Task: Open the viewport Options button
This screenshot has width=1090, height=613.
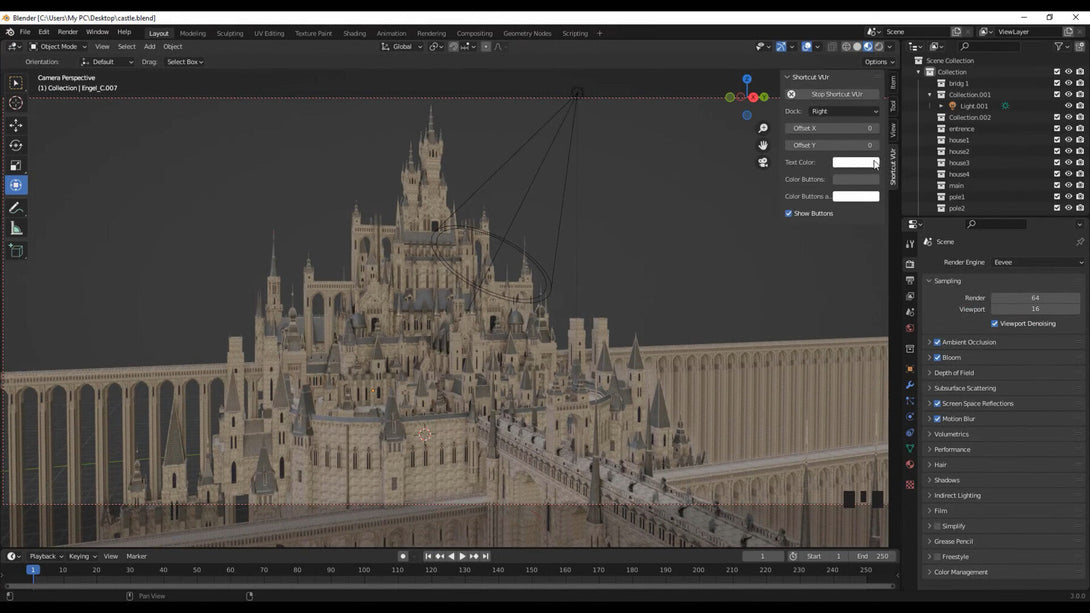Action: coord(879,62)
